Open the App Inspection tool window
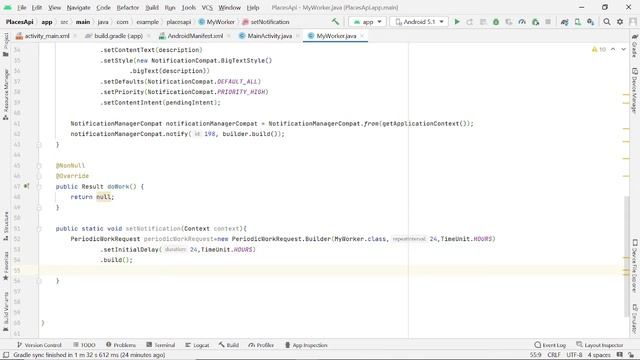Image resolution: width=640 pixels, height=360 pixels. pyautogui.click(x=306, y=345)
